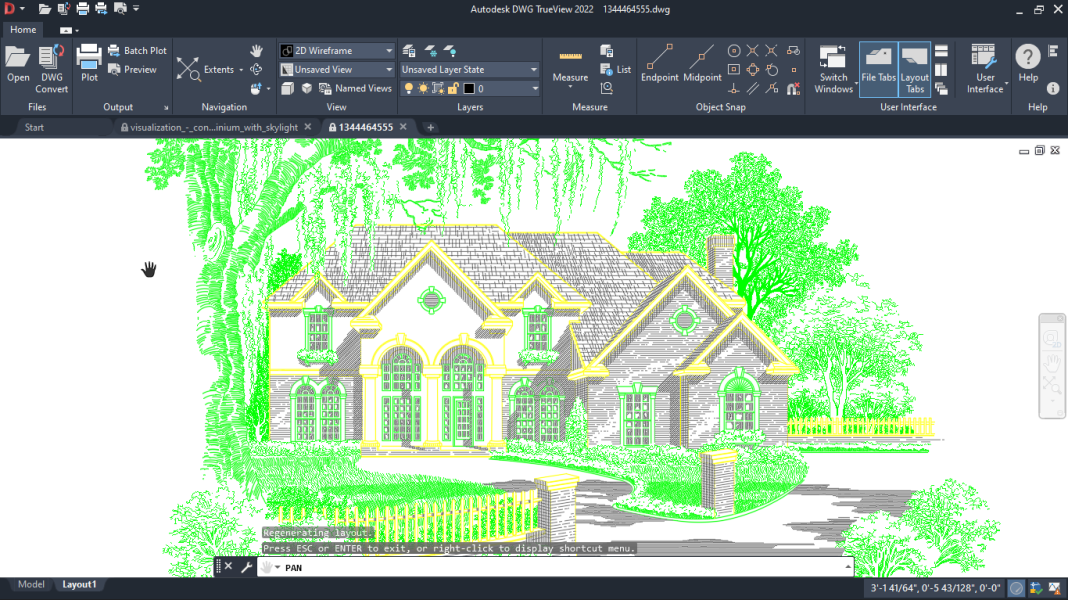The height and width of the screenshot is (600, 1068).
Task: Toggle Endpoint object snap
Action: point(659,63)
